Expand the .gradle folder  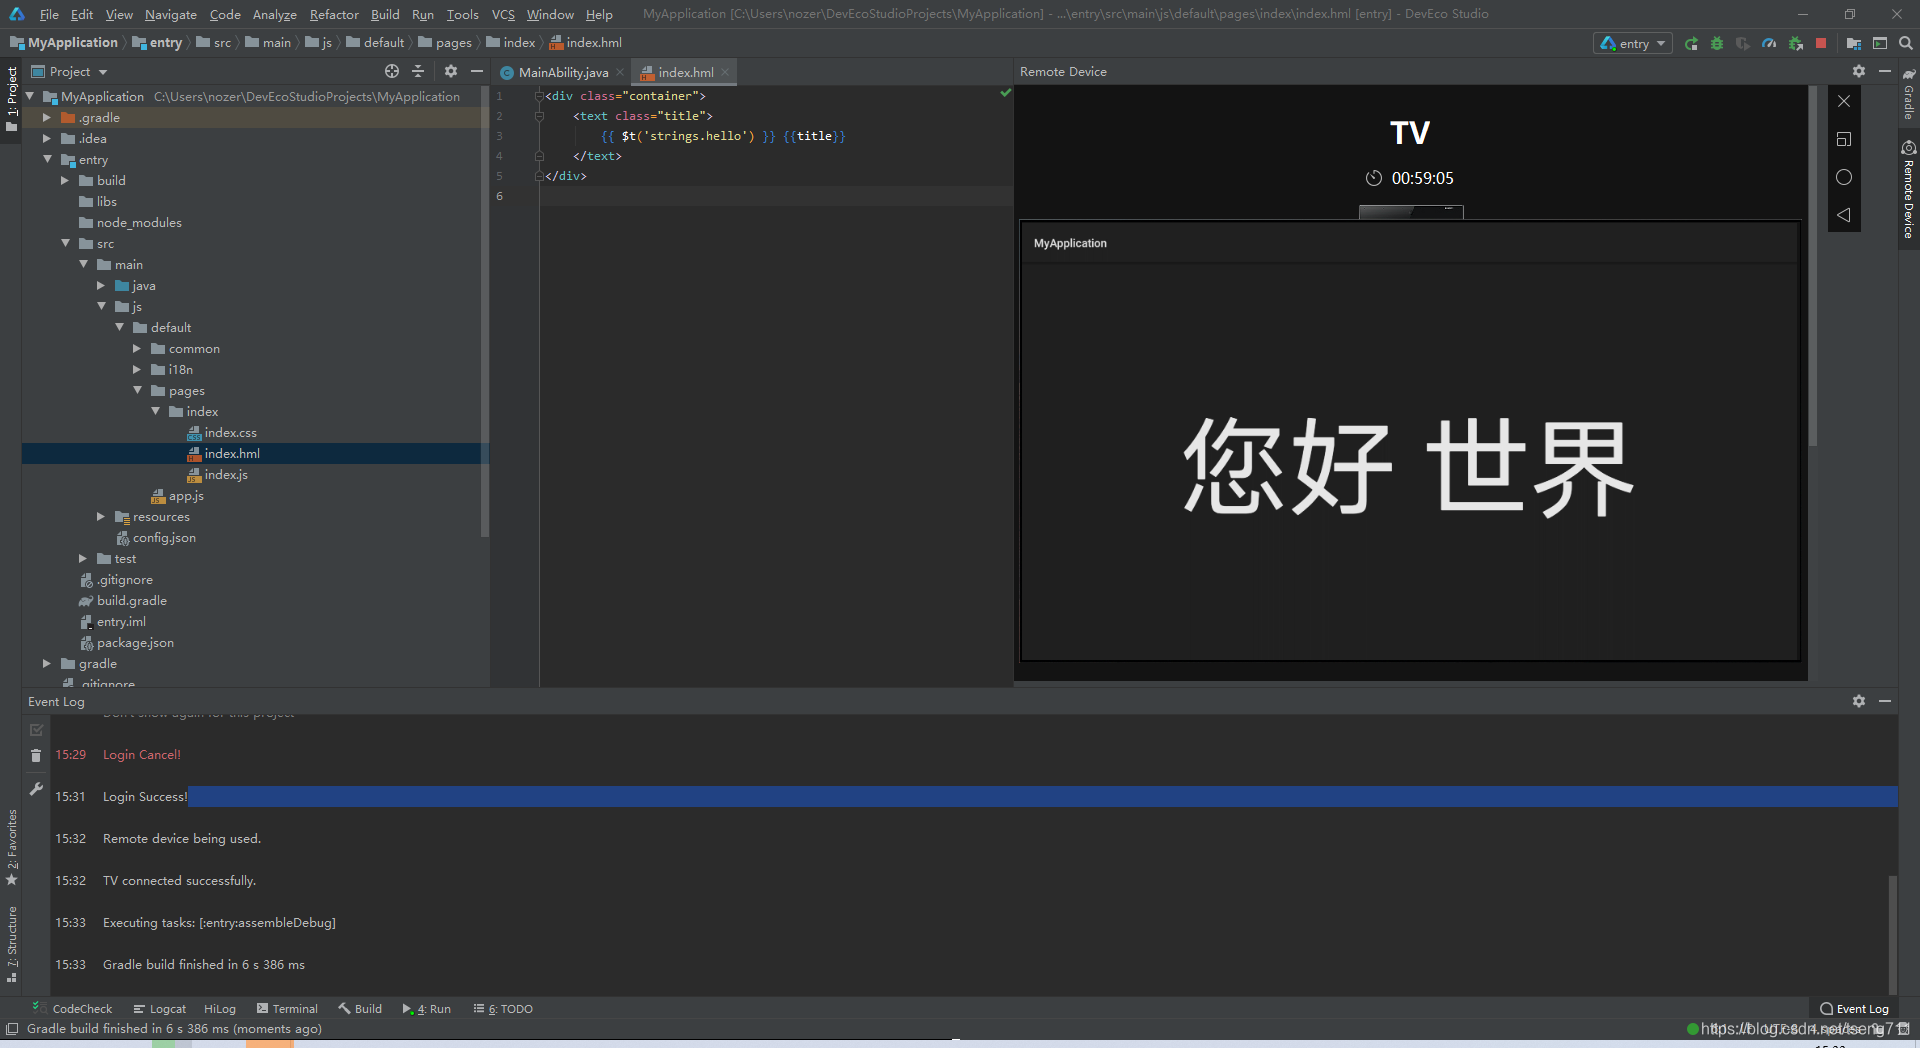pyautogui.click(x=47, y=118)
